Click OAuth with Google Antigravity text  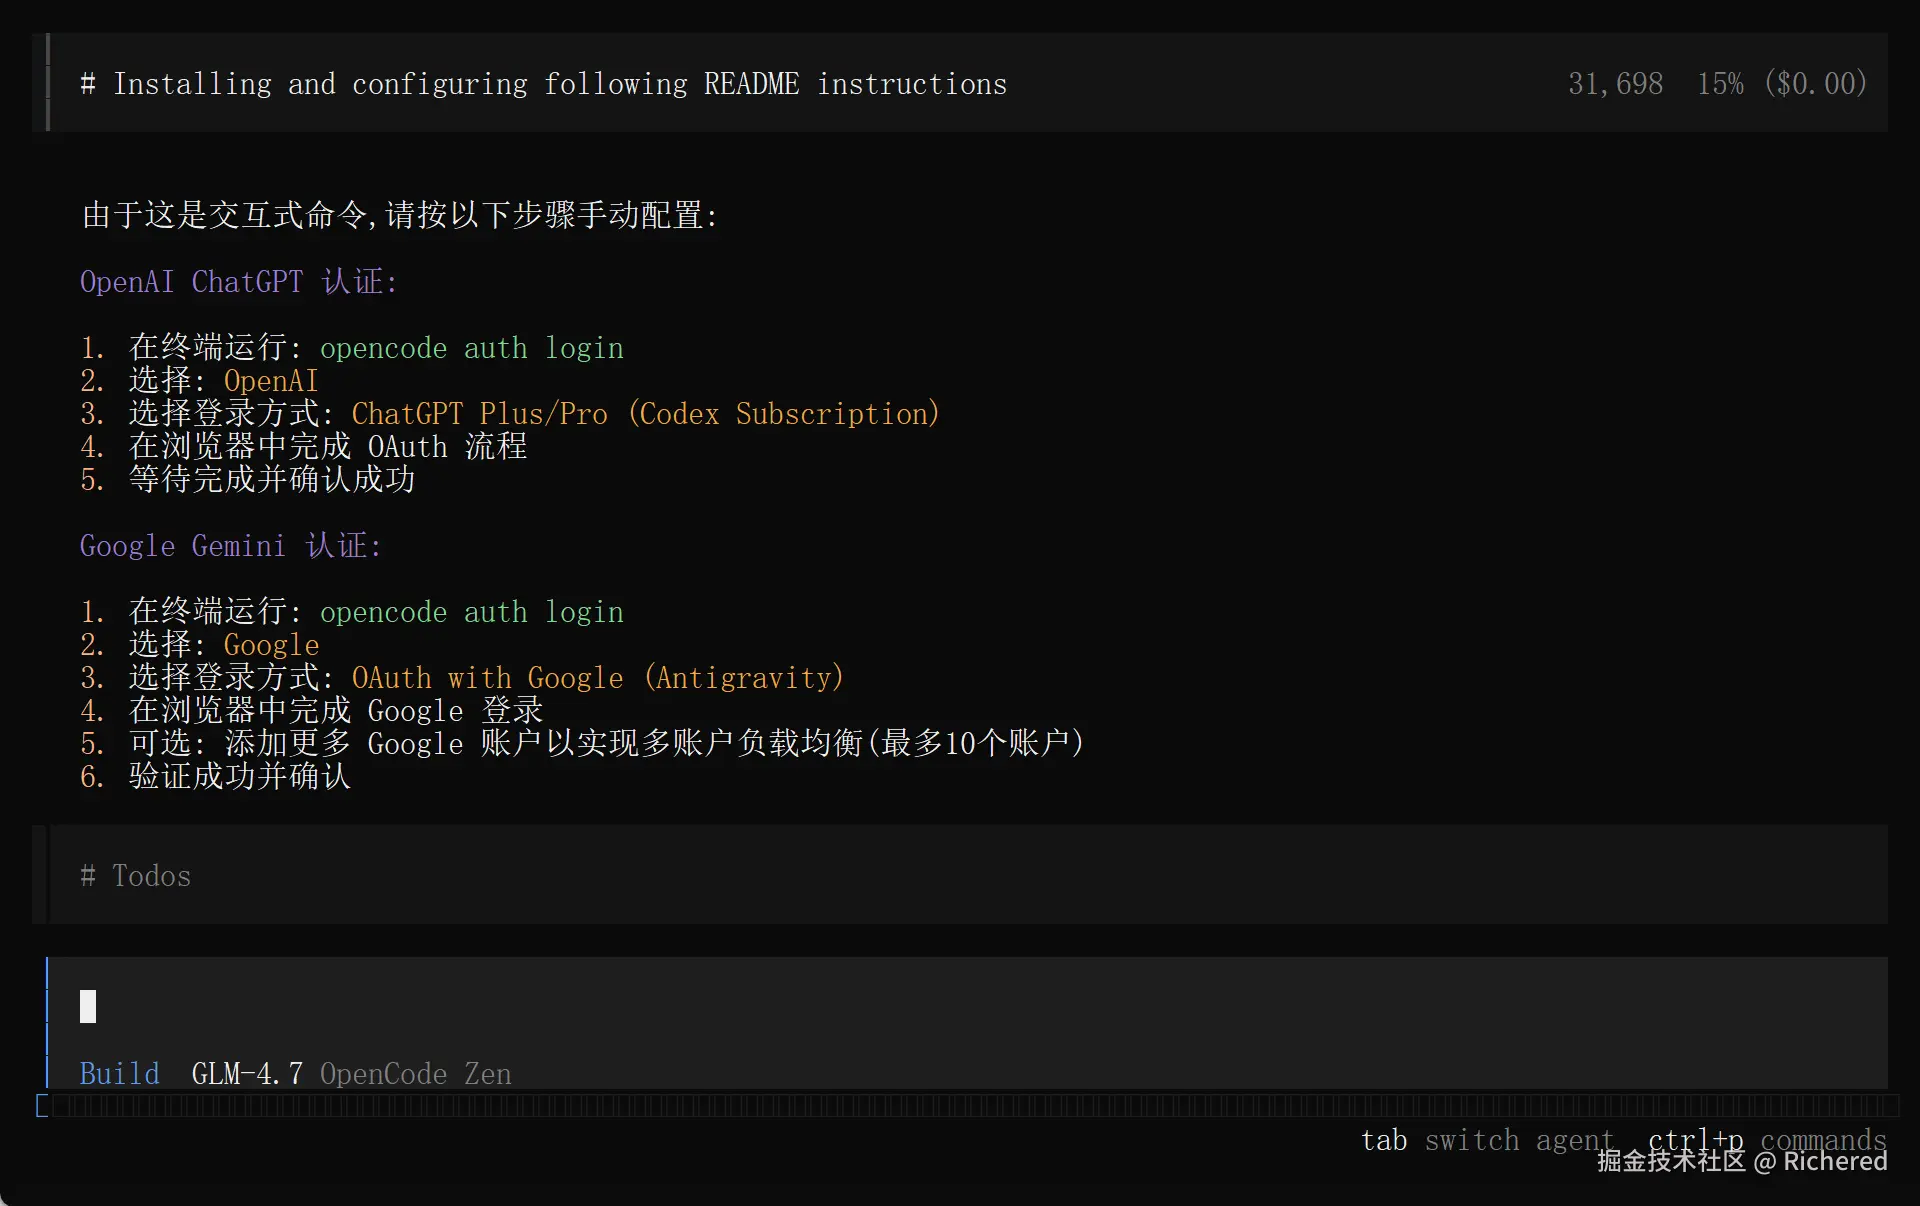click(x=597, y=678)
